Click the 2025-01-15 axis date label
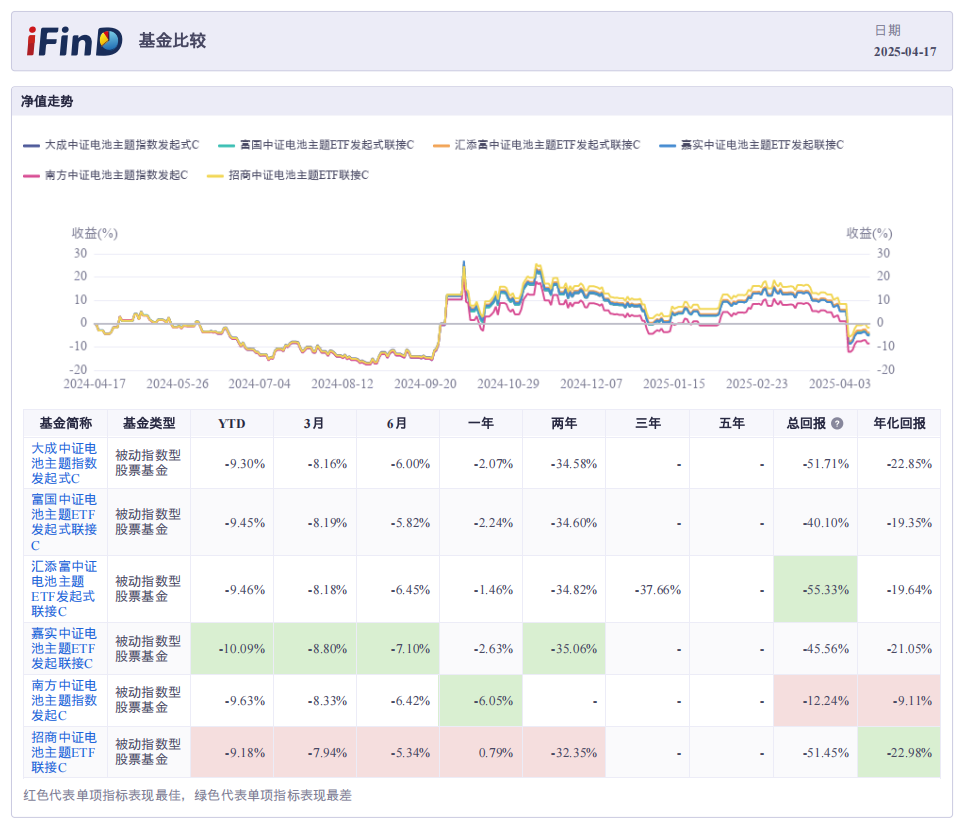 [x=674, y=384]
